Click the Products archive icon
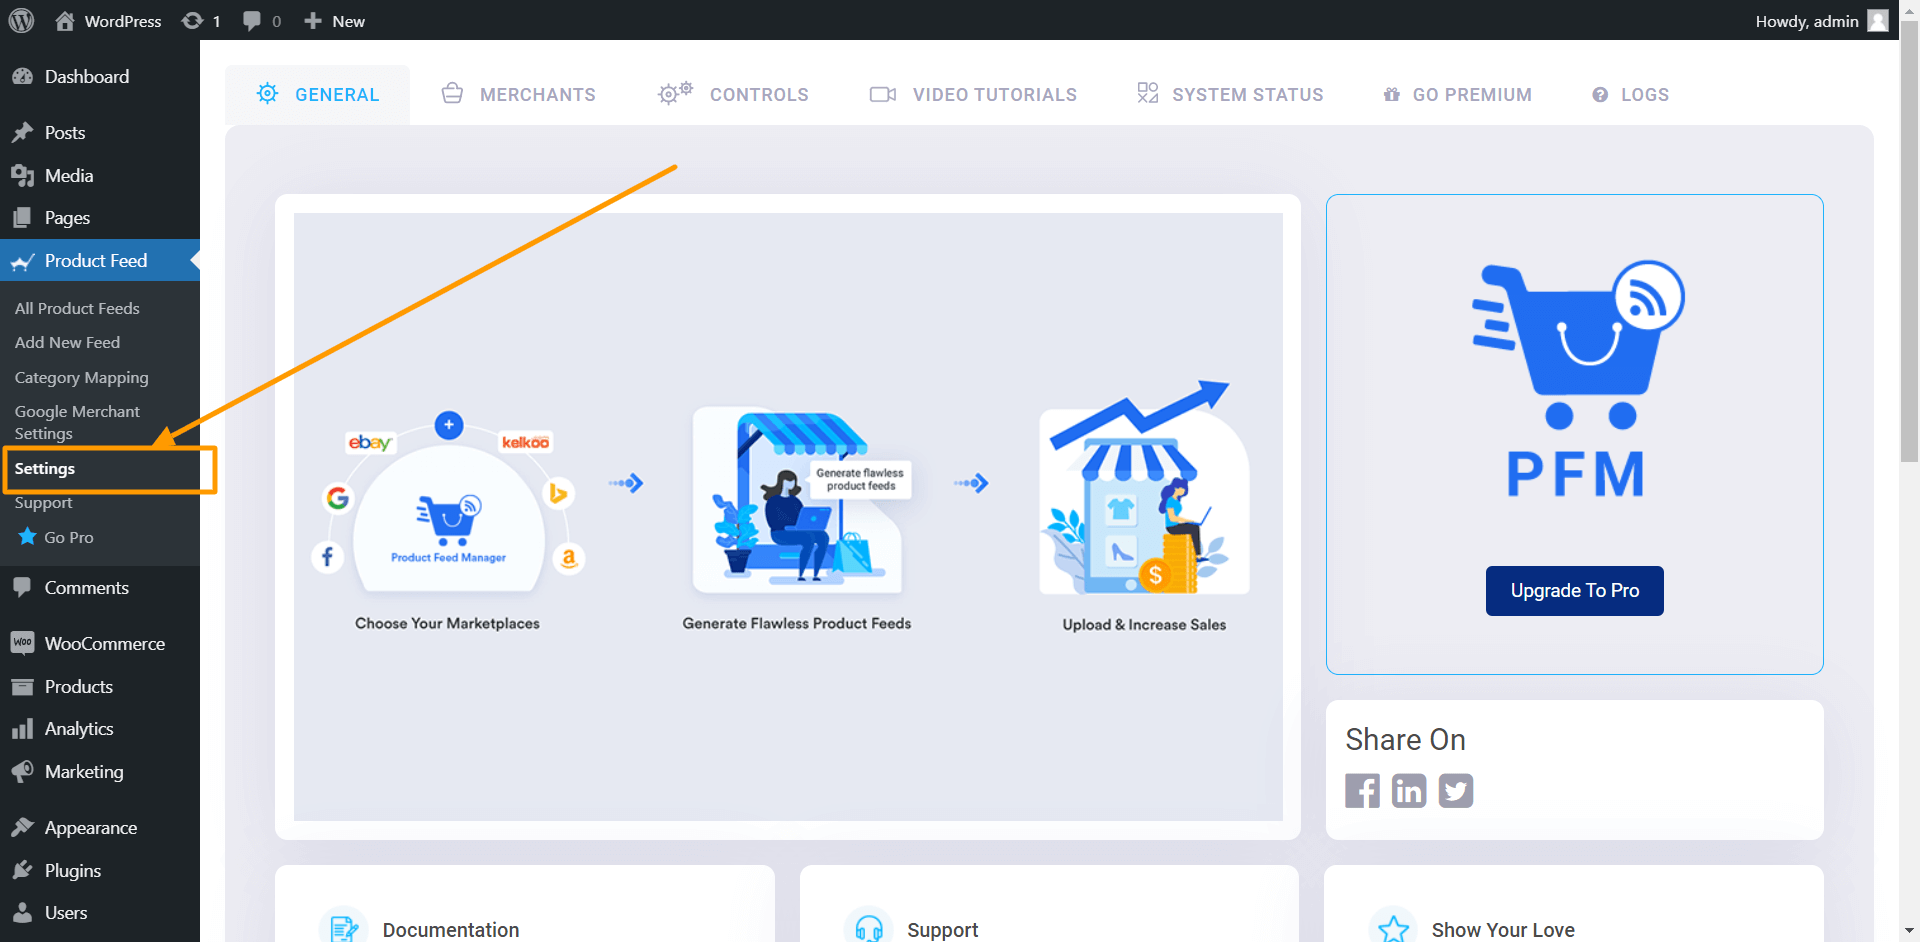This screenshot has width=1920, height=942. click(x=22, y=686)
